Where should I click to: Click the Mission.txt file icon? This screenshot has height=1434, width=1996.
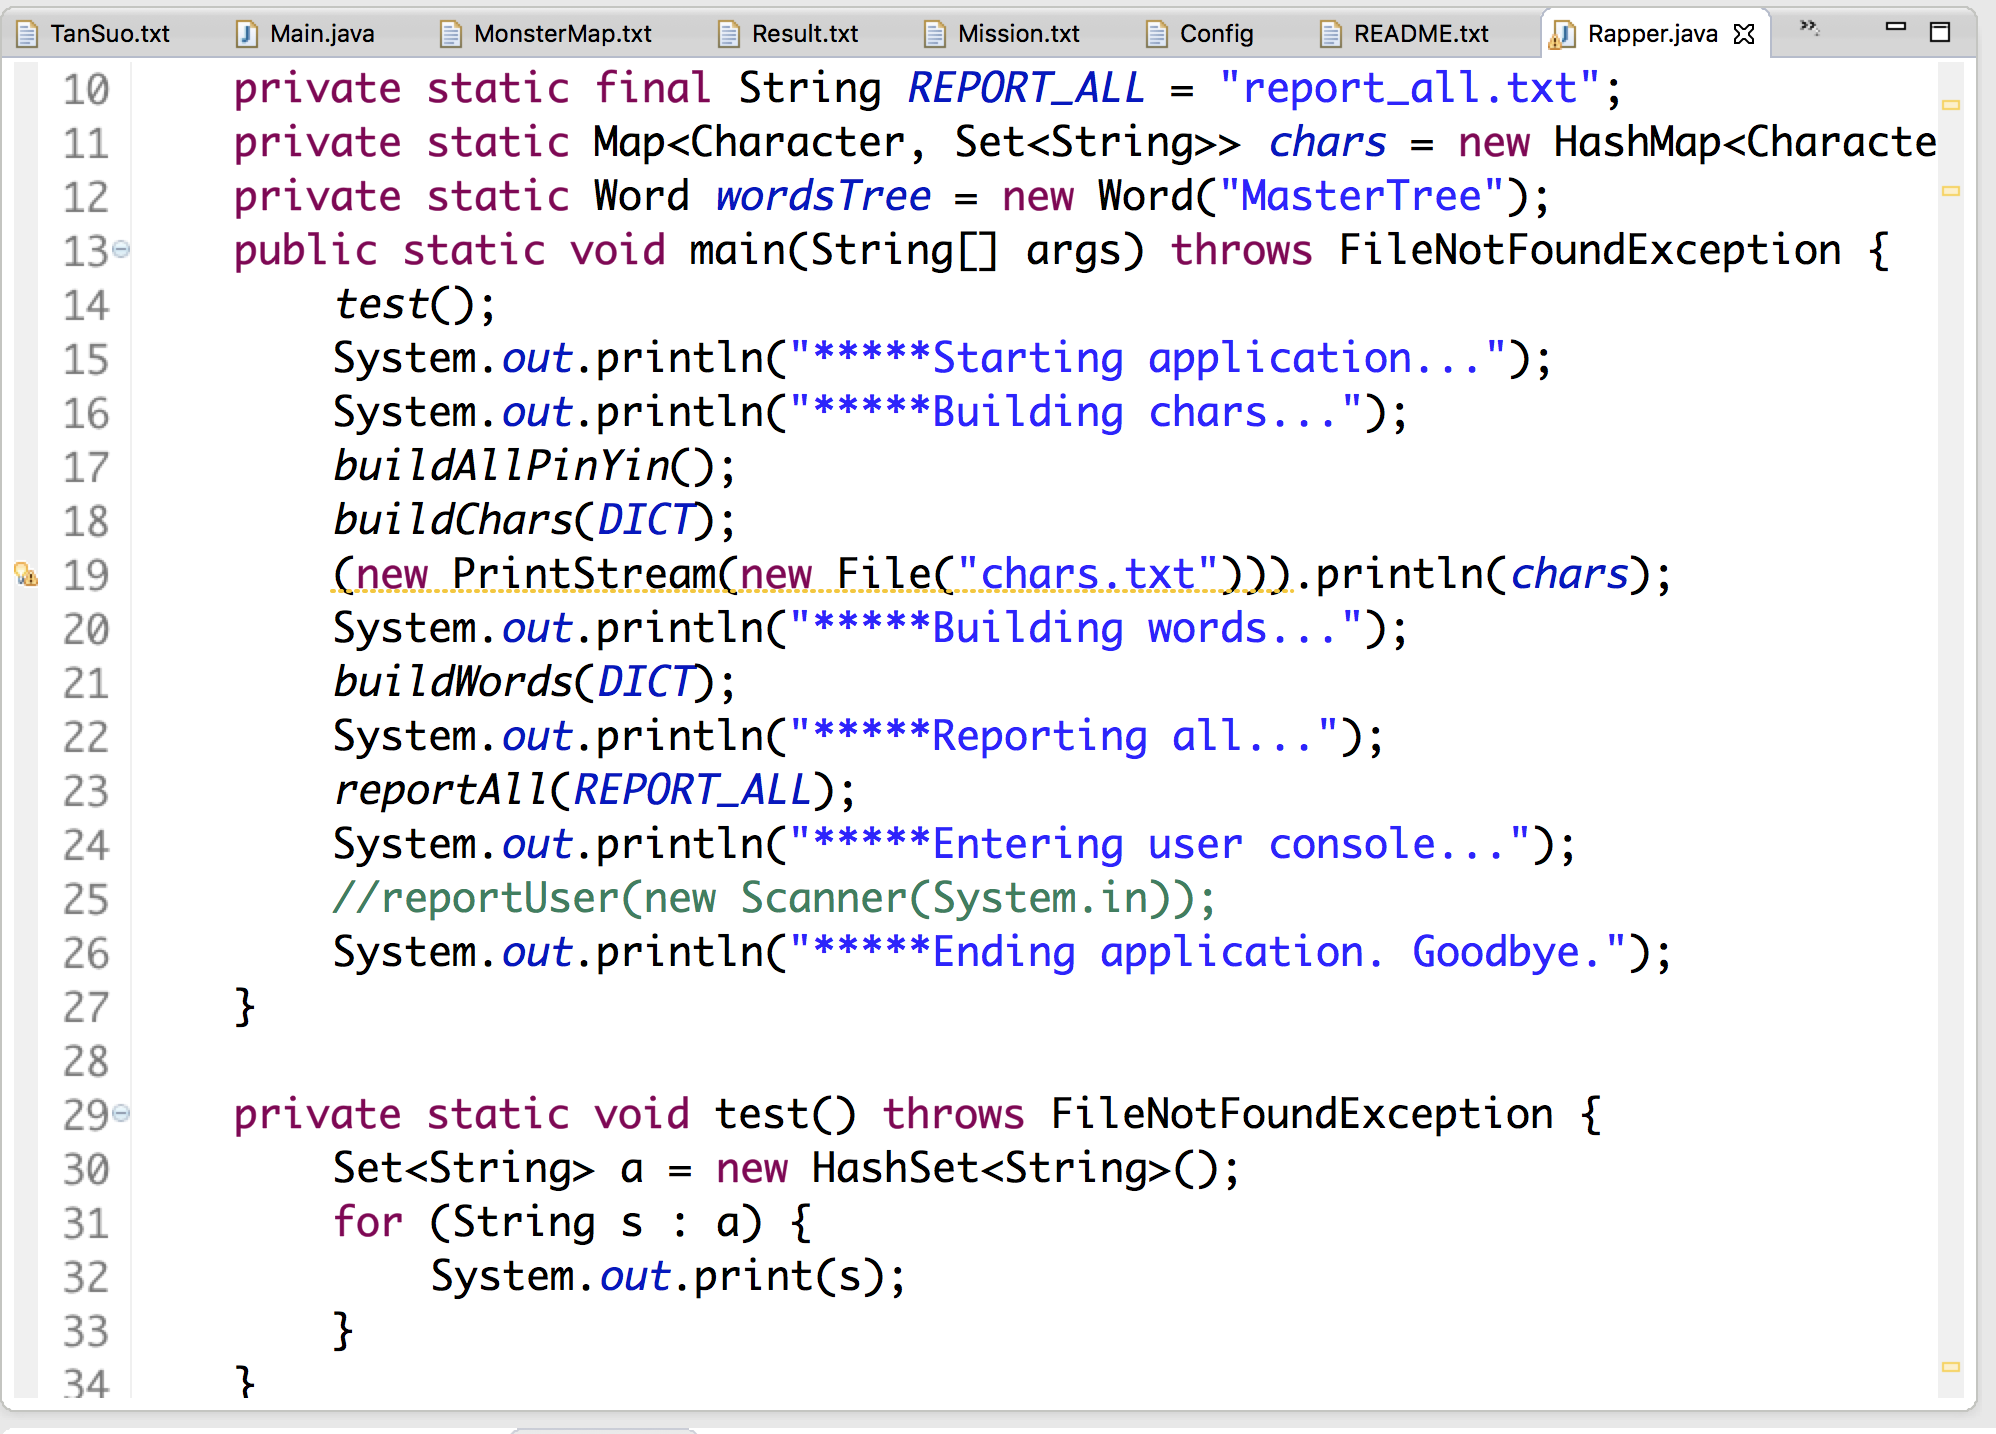[x=935, y=35]
